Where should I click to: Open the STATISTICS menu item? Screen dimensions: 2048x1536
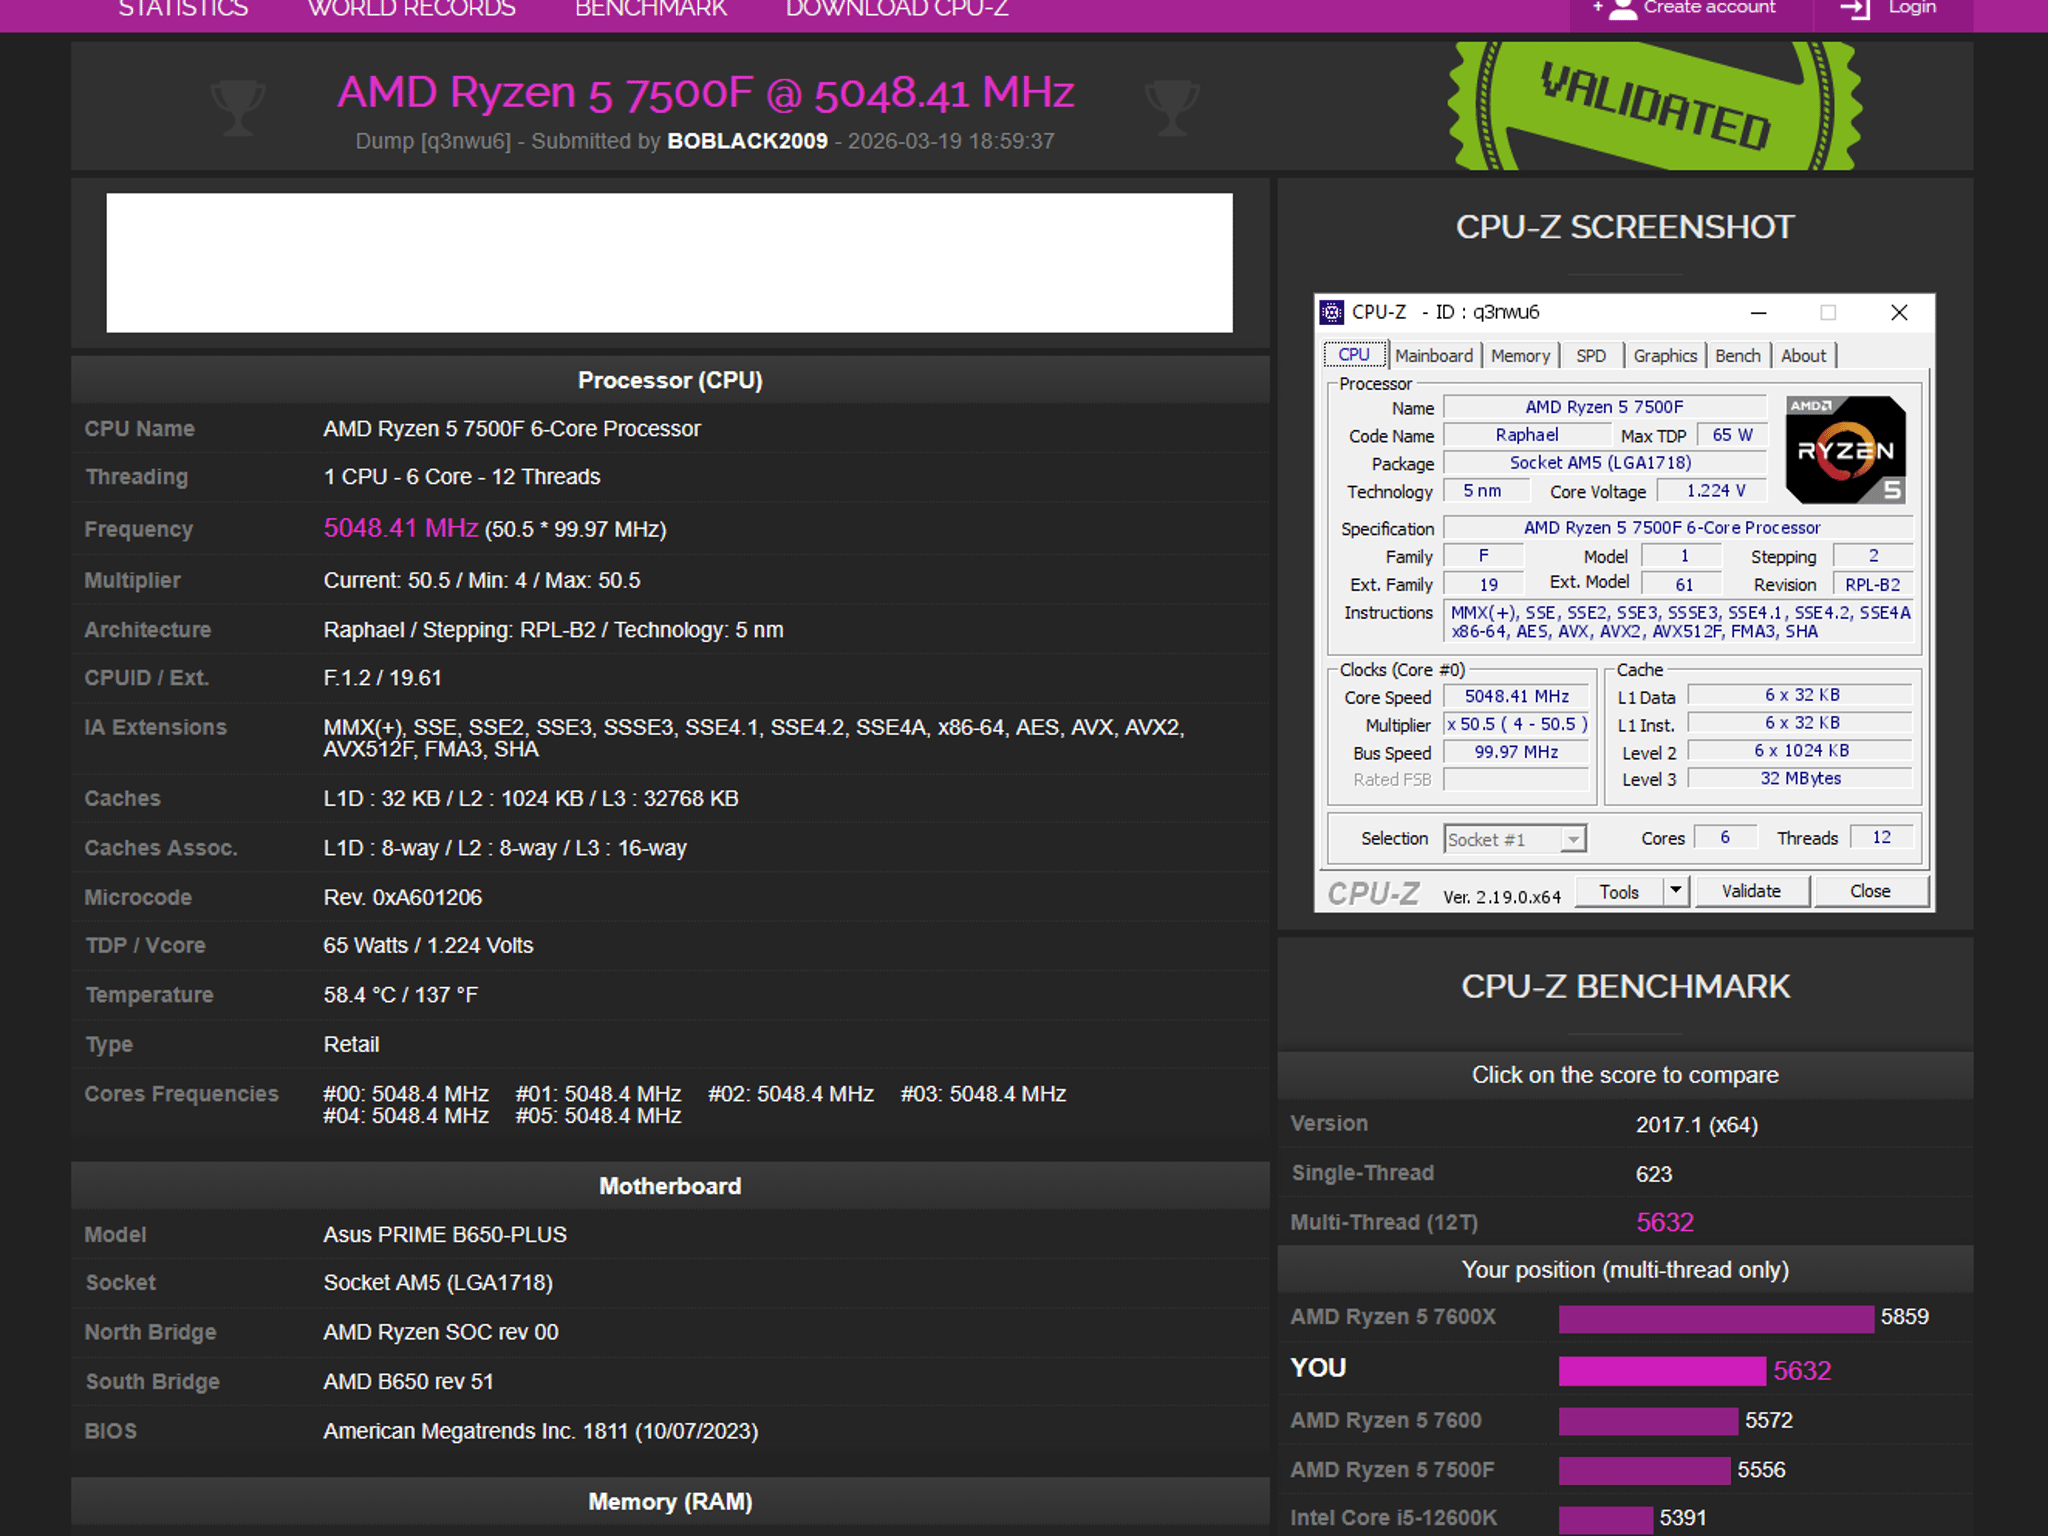coord(183,9)
